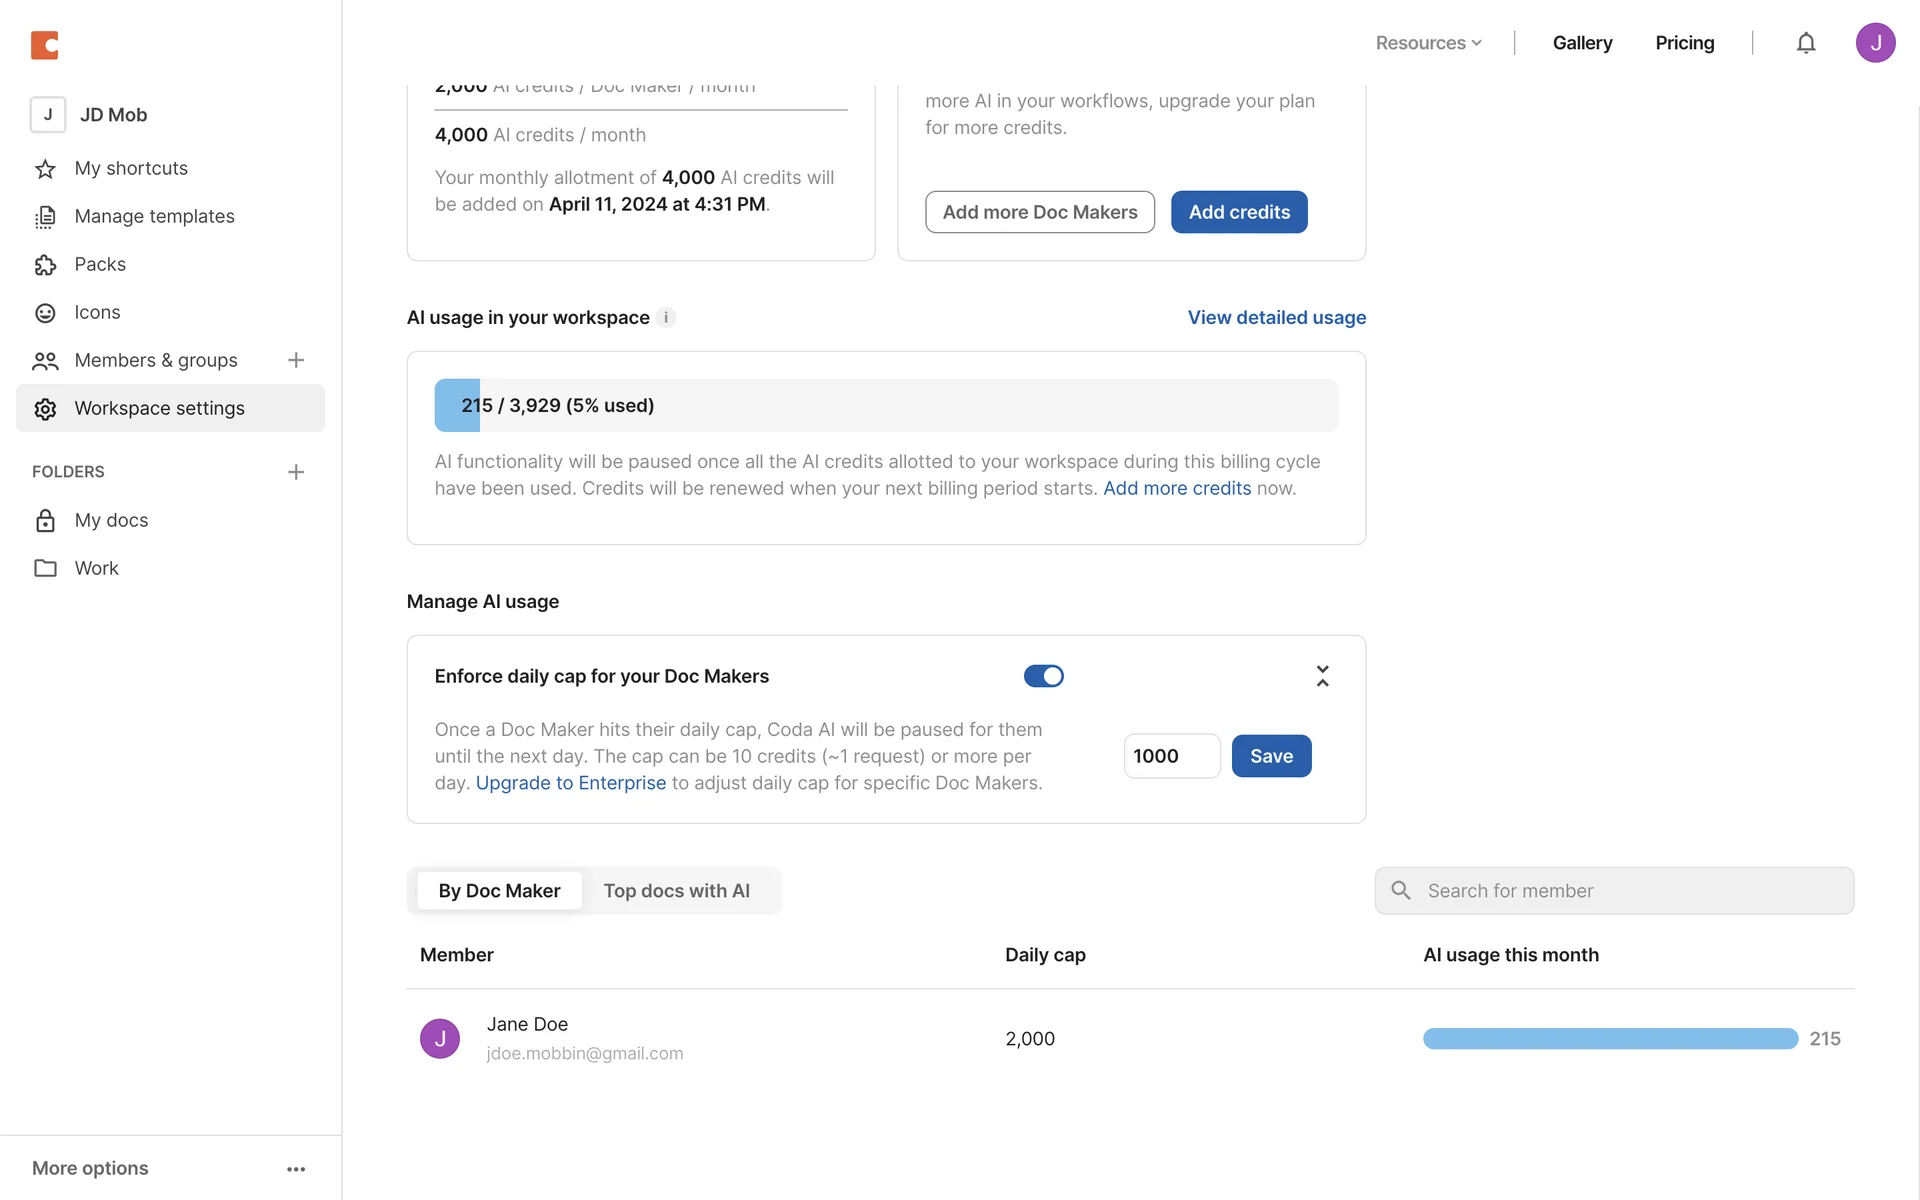This screenshot has width=1920, height=1200.
Task: Open View detailed usage link
Action: click(1276, 317)
